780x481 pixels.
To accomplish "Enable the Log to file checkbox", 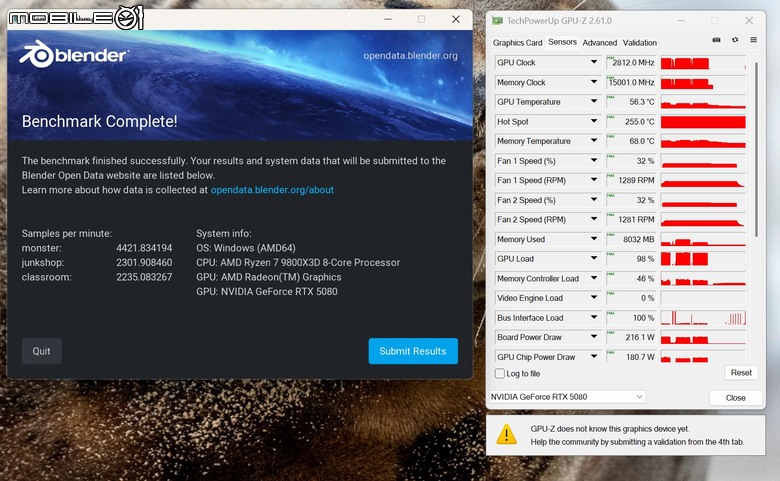I will (500, 373).
